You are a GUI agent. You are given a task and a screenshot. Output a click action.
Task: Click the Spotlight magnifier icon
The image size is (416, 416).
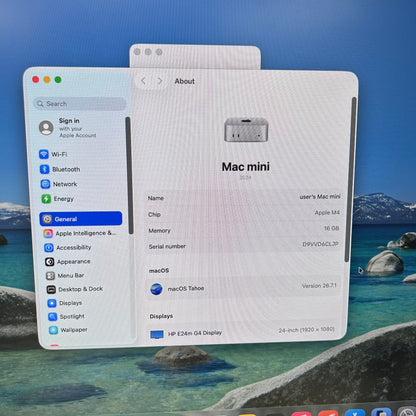pyautogui.click(x=52, y=316)
